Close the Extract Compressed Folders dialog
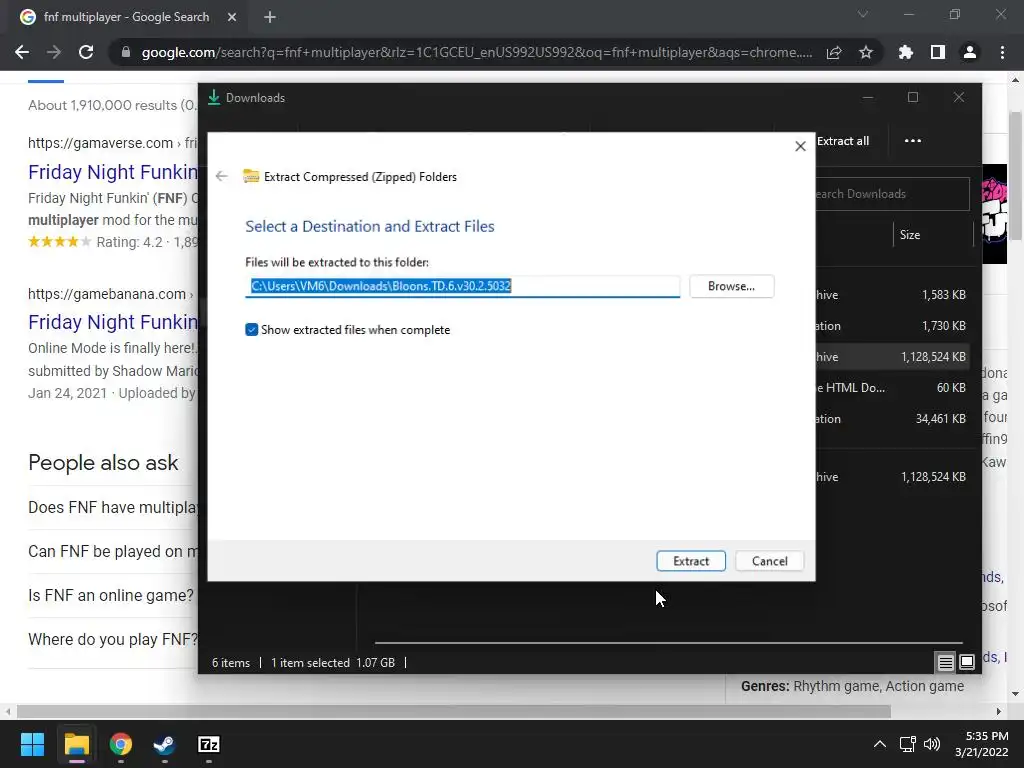The image size is (1024, 768). [x=800, y=146]
